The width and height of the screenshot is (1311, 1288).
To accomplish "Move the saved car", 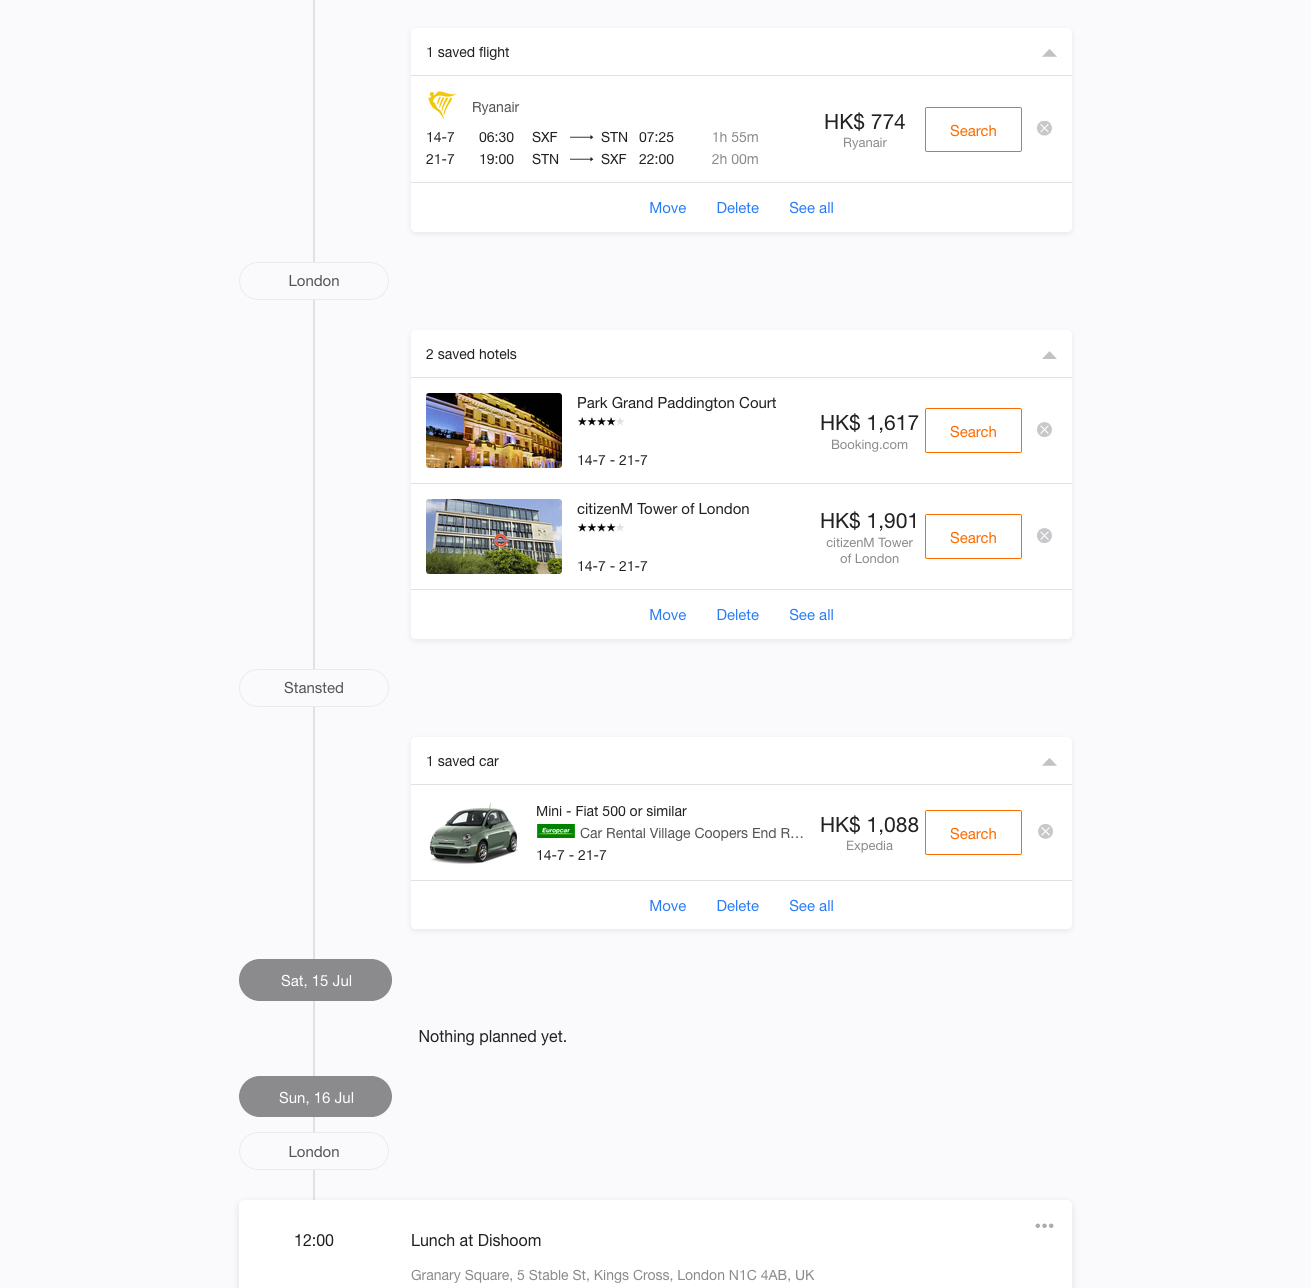I will (668, 906).
